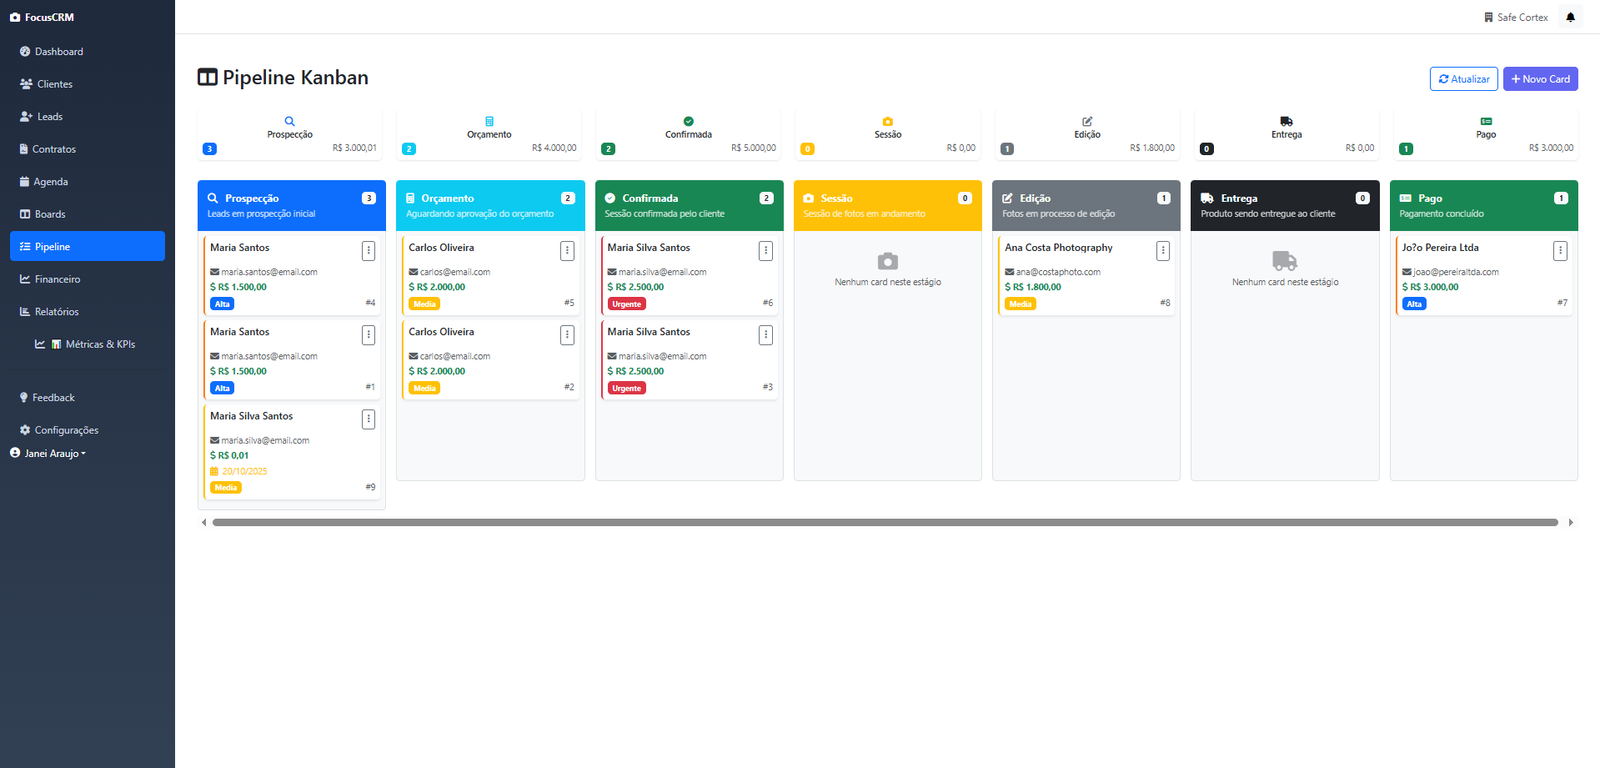
Task: Click the horizontal scrollbar right arrow
Action: point(1570,522)
